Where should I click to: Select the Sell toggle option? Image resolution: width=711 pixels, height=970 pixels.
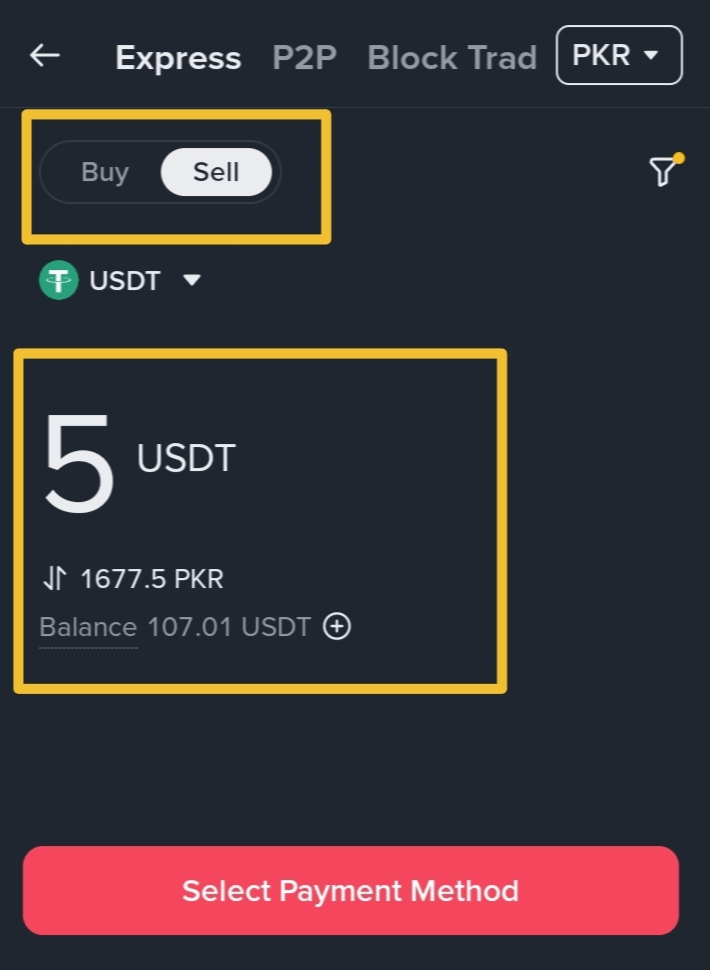216,172
